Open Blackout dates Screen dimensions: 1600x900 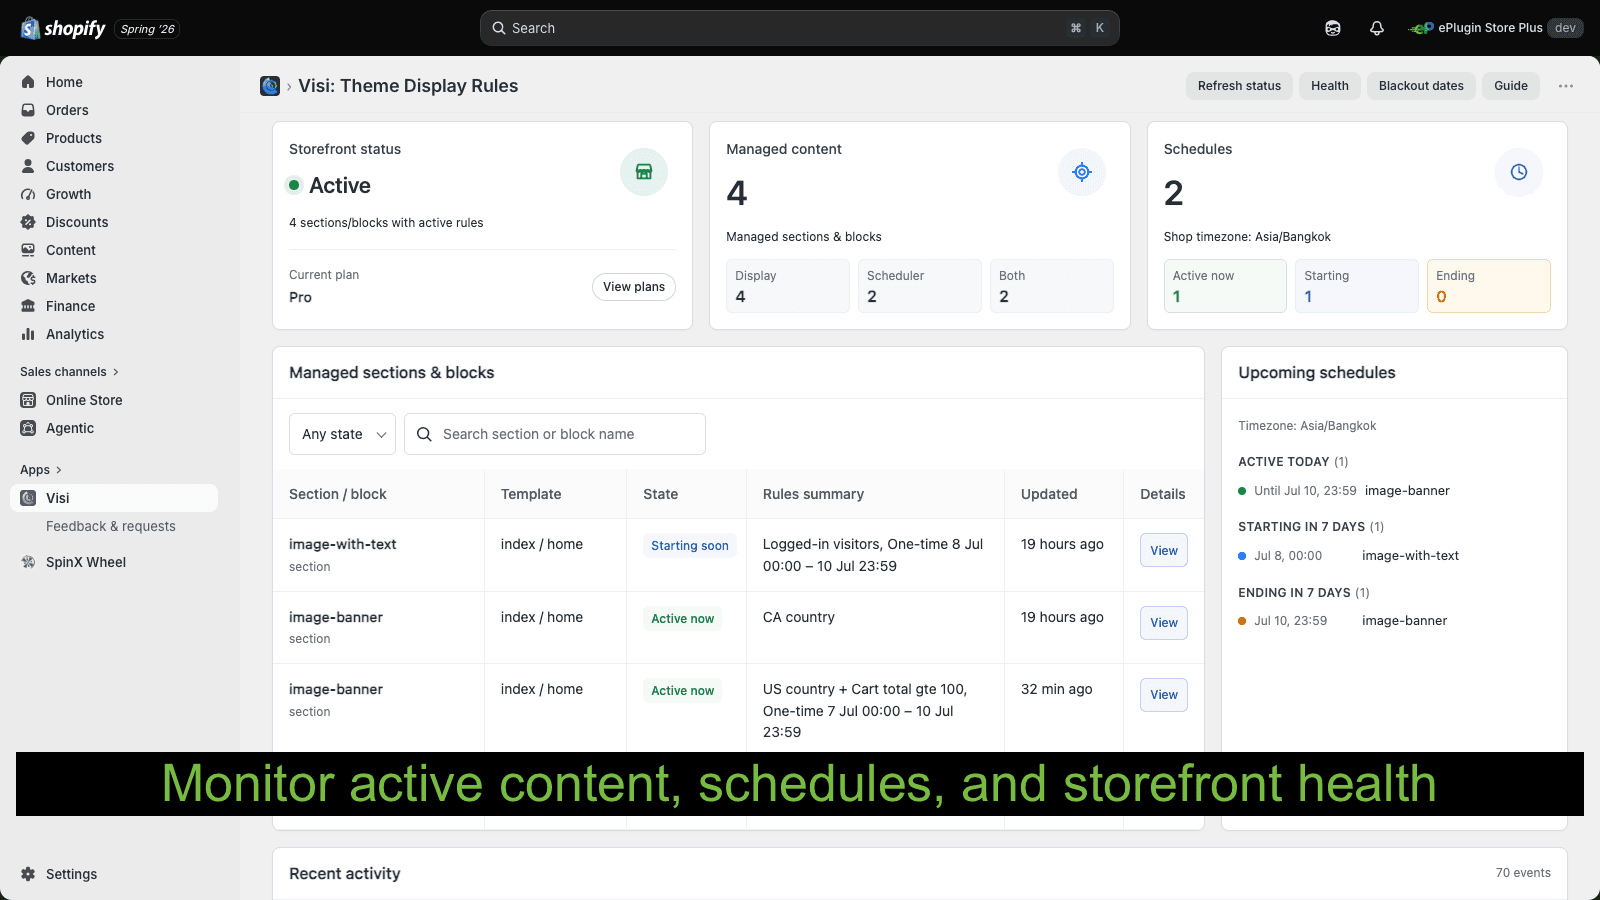[x=1421, y=86]
